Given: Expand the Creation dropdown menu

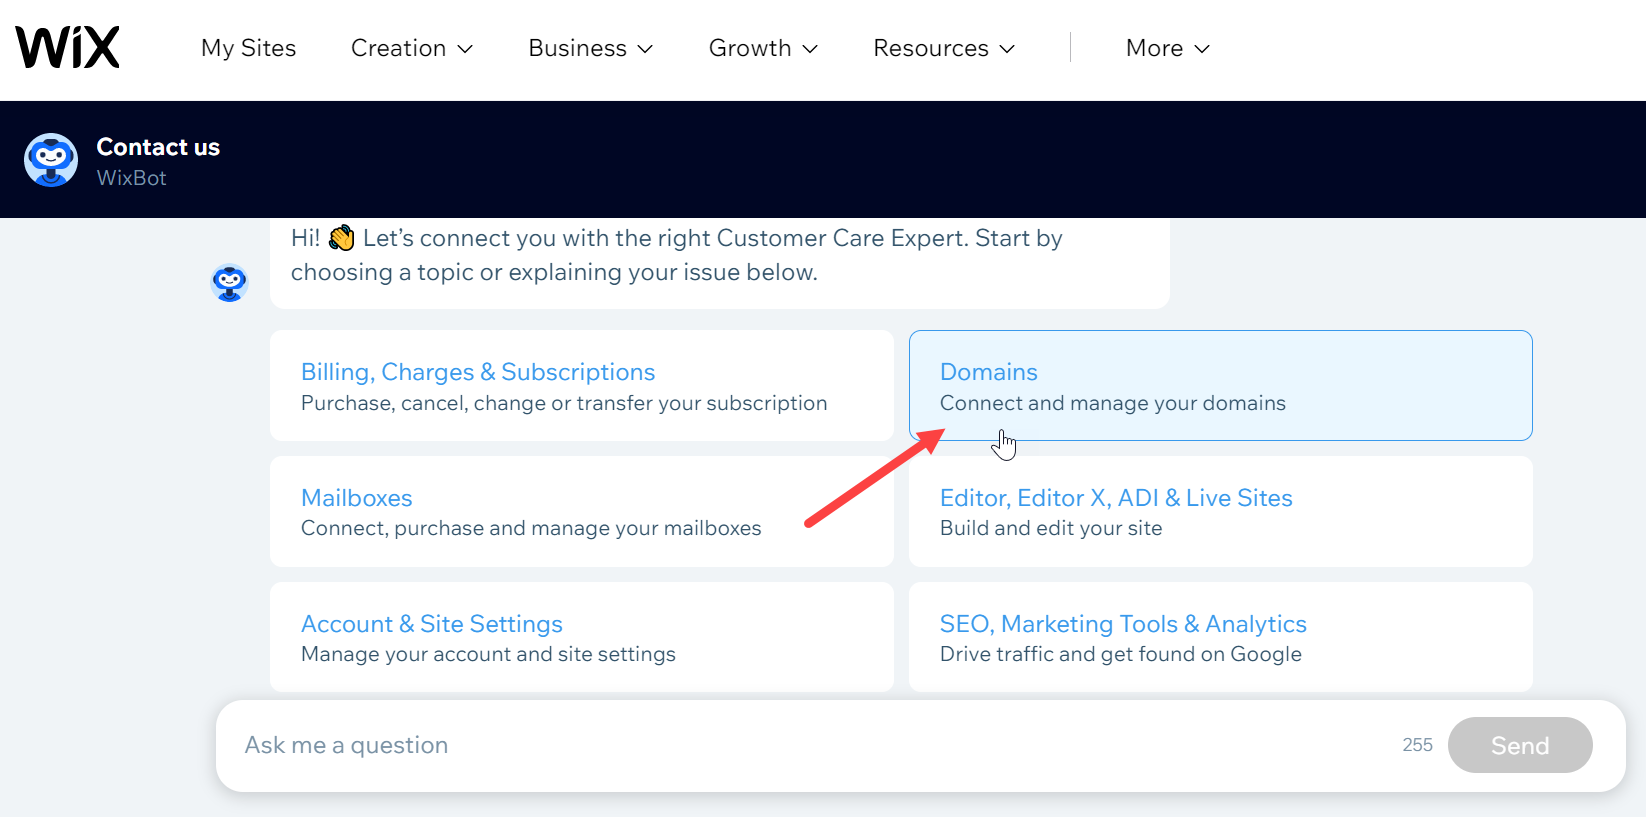Looking at the screenshot, I should [x=412, y=48].
